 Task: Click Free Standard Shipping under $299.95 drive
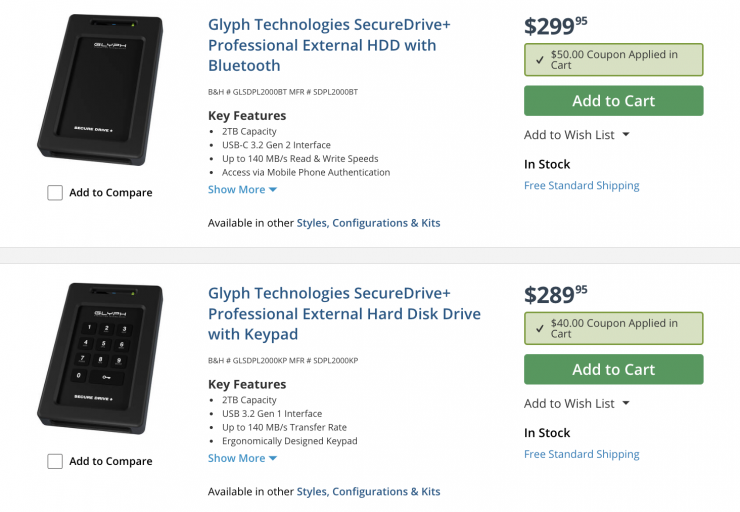[581, 185]
